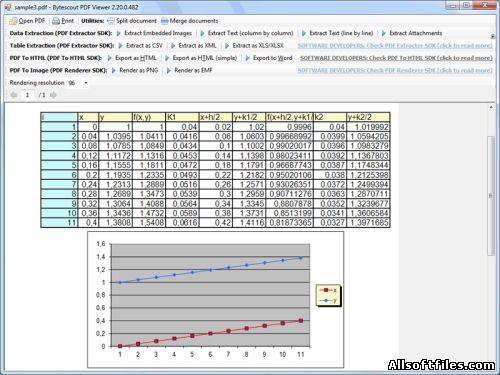Screen dimensions: 500x375
Task: Click table header 'K1'
Action: (182, 117)
